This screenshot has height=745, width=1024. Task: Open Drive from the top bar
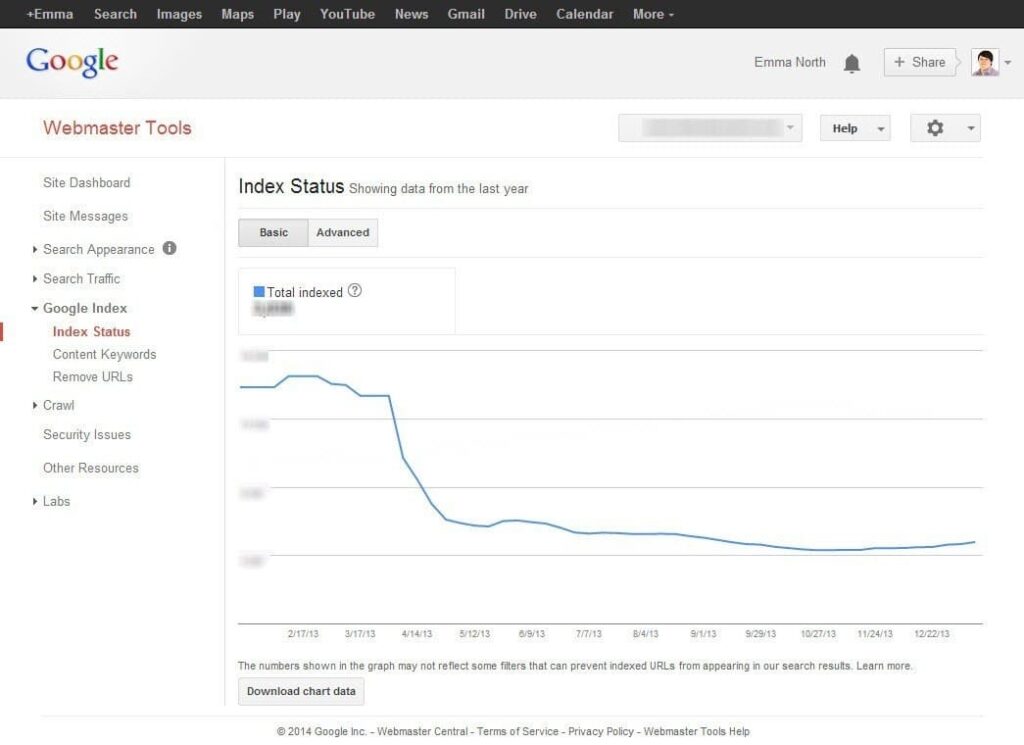click(x=520, y=14)
